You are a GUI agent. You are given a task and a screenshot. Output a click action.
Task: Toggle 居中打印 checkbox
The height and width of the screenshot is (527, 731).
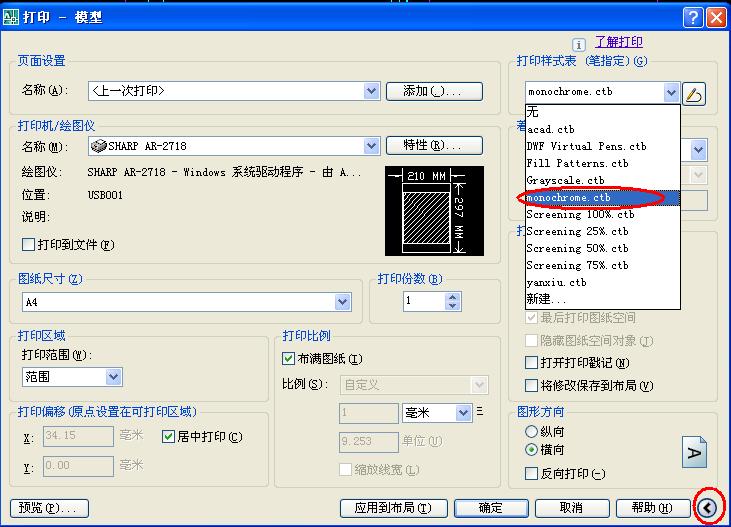click(x=168, y=437)
